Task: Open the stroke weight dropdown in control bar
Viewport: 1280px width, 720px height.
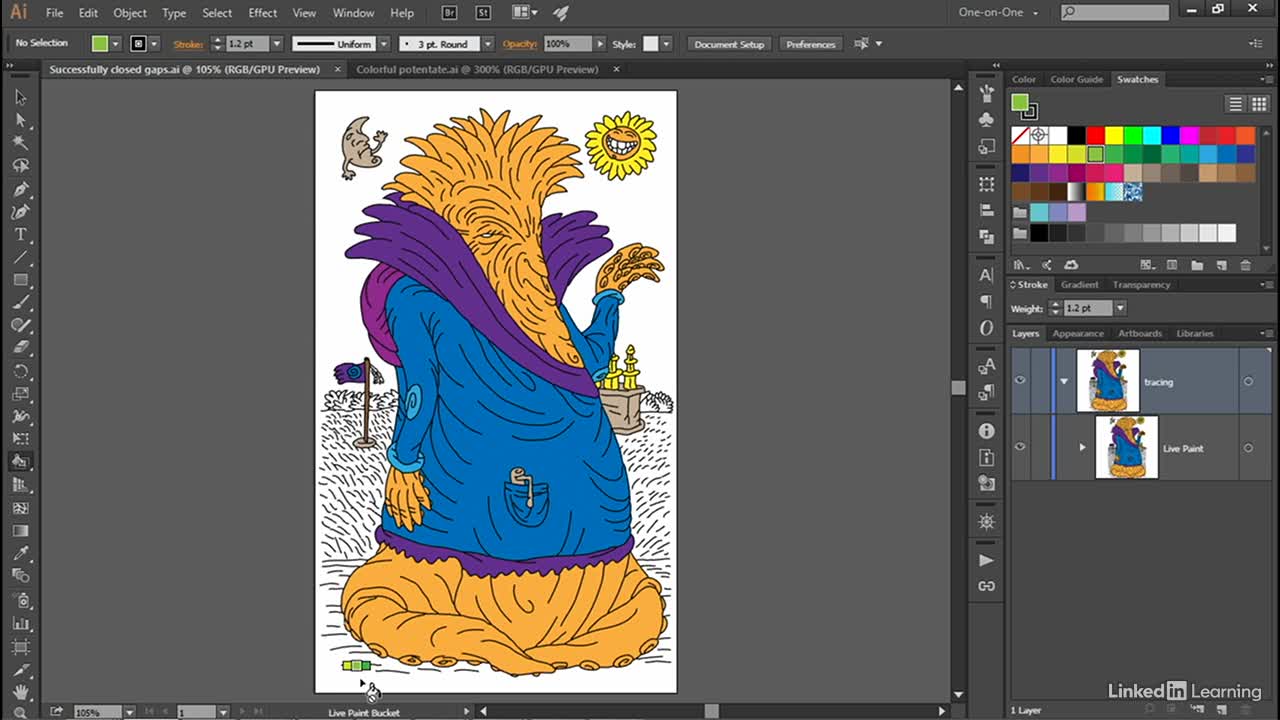Action: [277, 44]
